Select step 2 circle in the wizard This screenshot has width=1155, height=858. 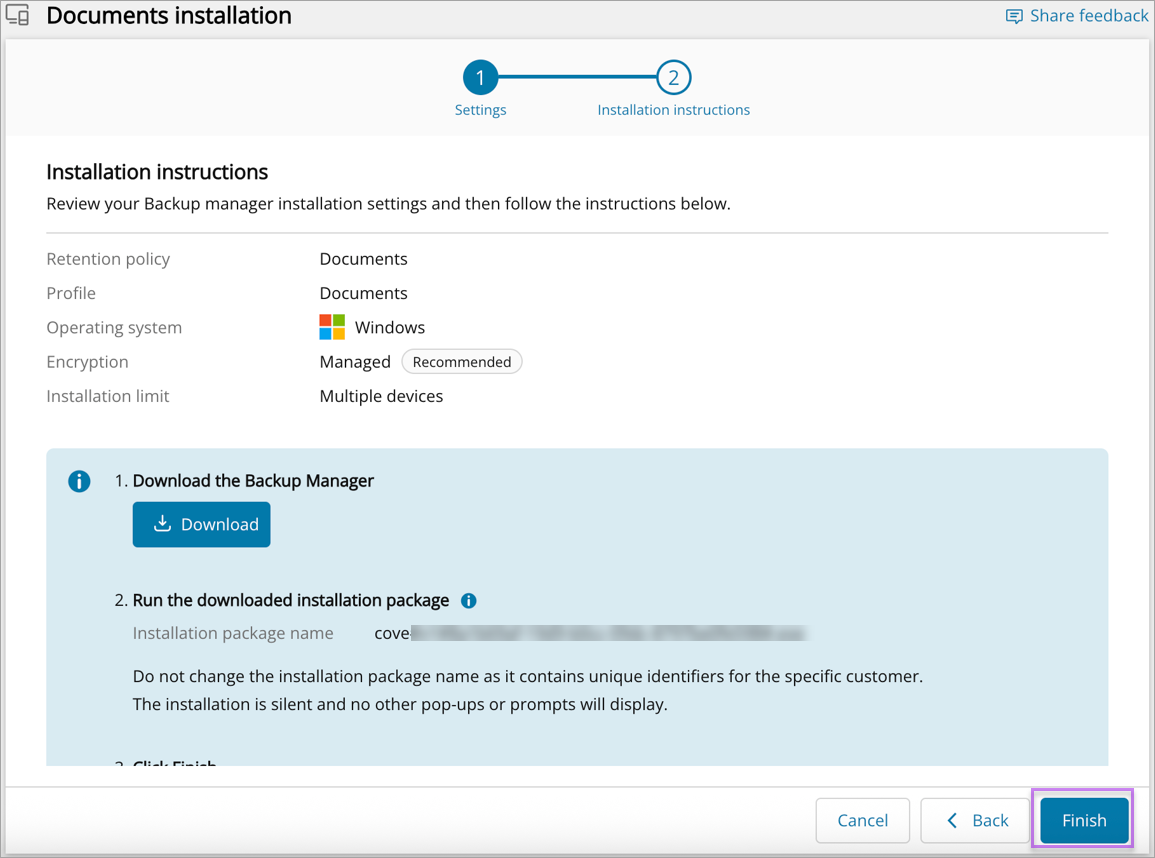(673, 77)
